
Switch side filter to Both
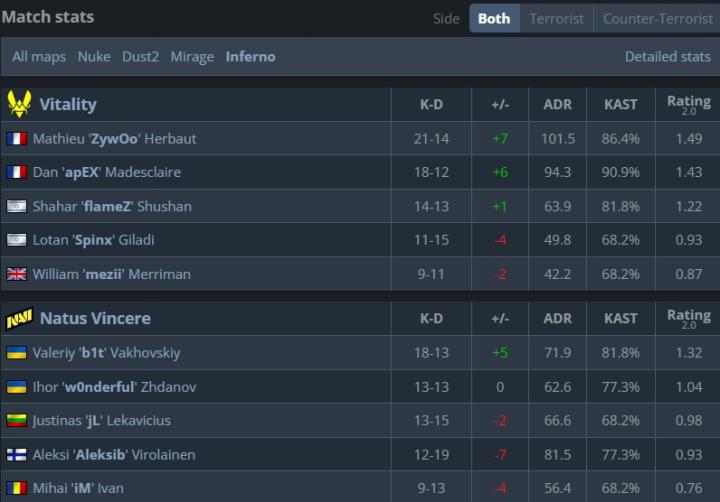point(494,18)
